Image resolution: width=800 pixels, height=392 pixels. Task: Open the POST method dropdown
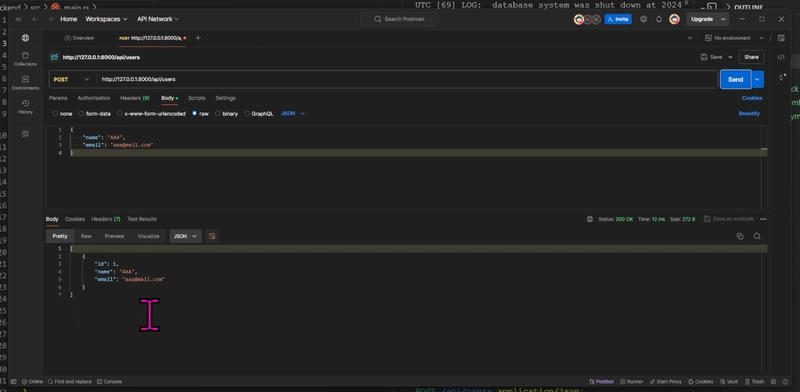[x=71, y=79]
